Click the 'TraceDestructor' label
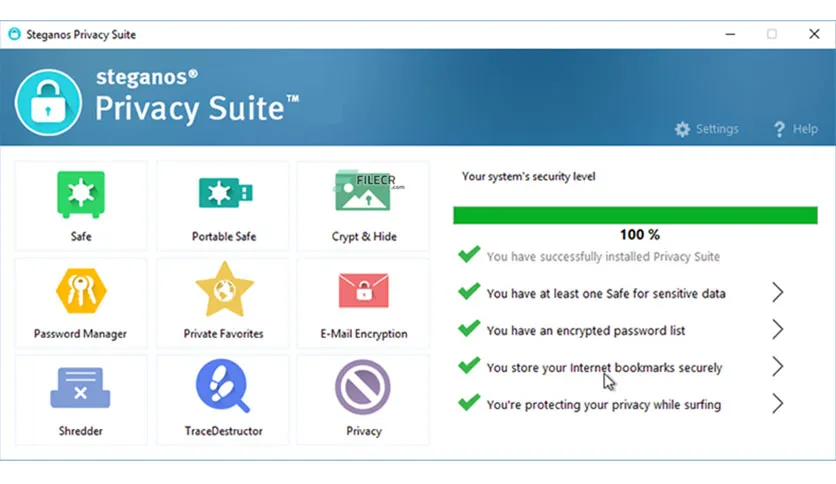 (223, 431)
